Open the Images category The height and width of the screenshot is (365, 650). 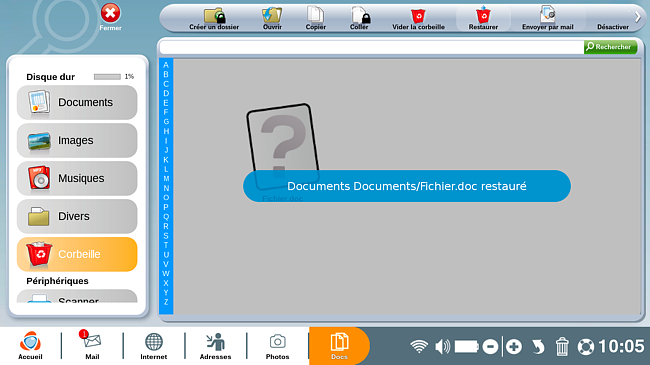(x=77, y=140)
